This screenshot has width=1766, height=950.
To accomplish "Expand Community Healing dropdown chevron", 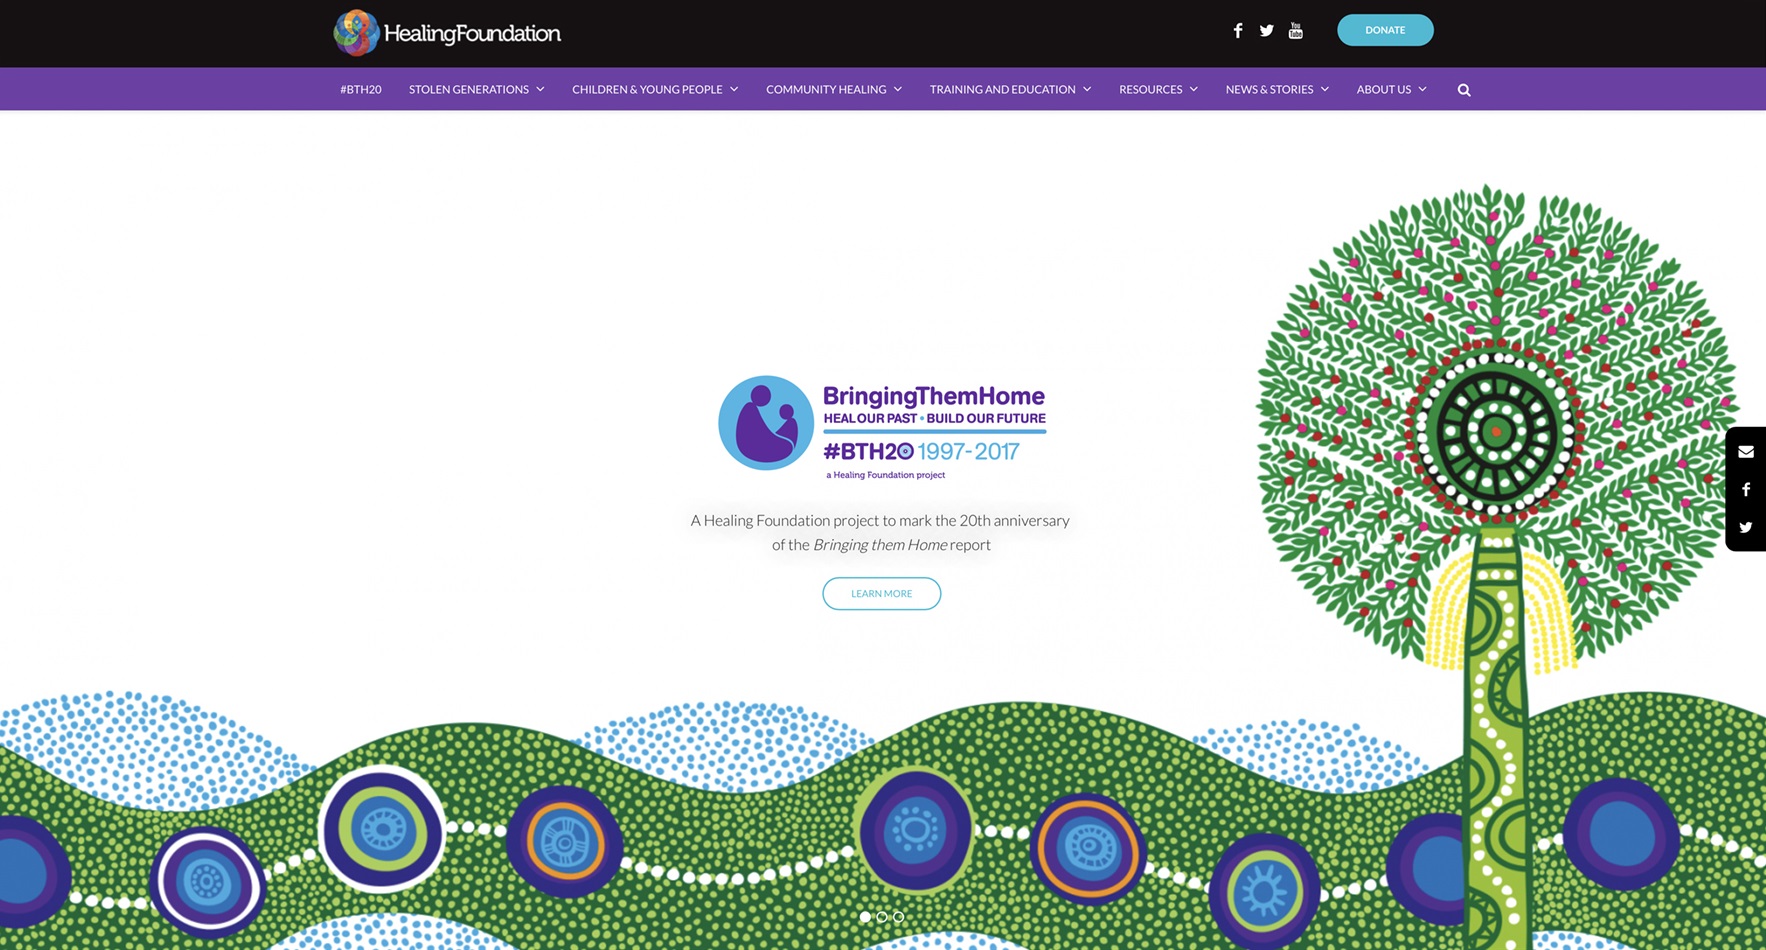I will (x=898, y=89).
